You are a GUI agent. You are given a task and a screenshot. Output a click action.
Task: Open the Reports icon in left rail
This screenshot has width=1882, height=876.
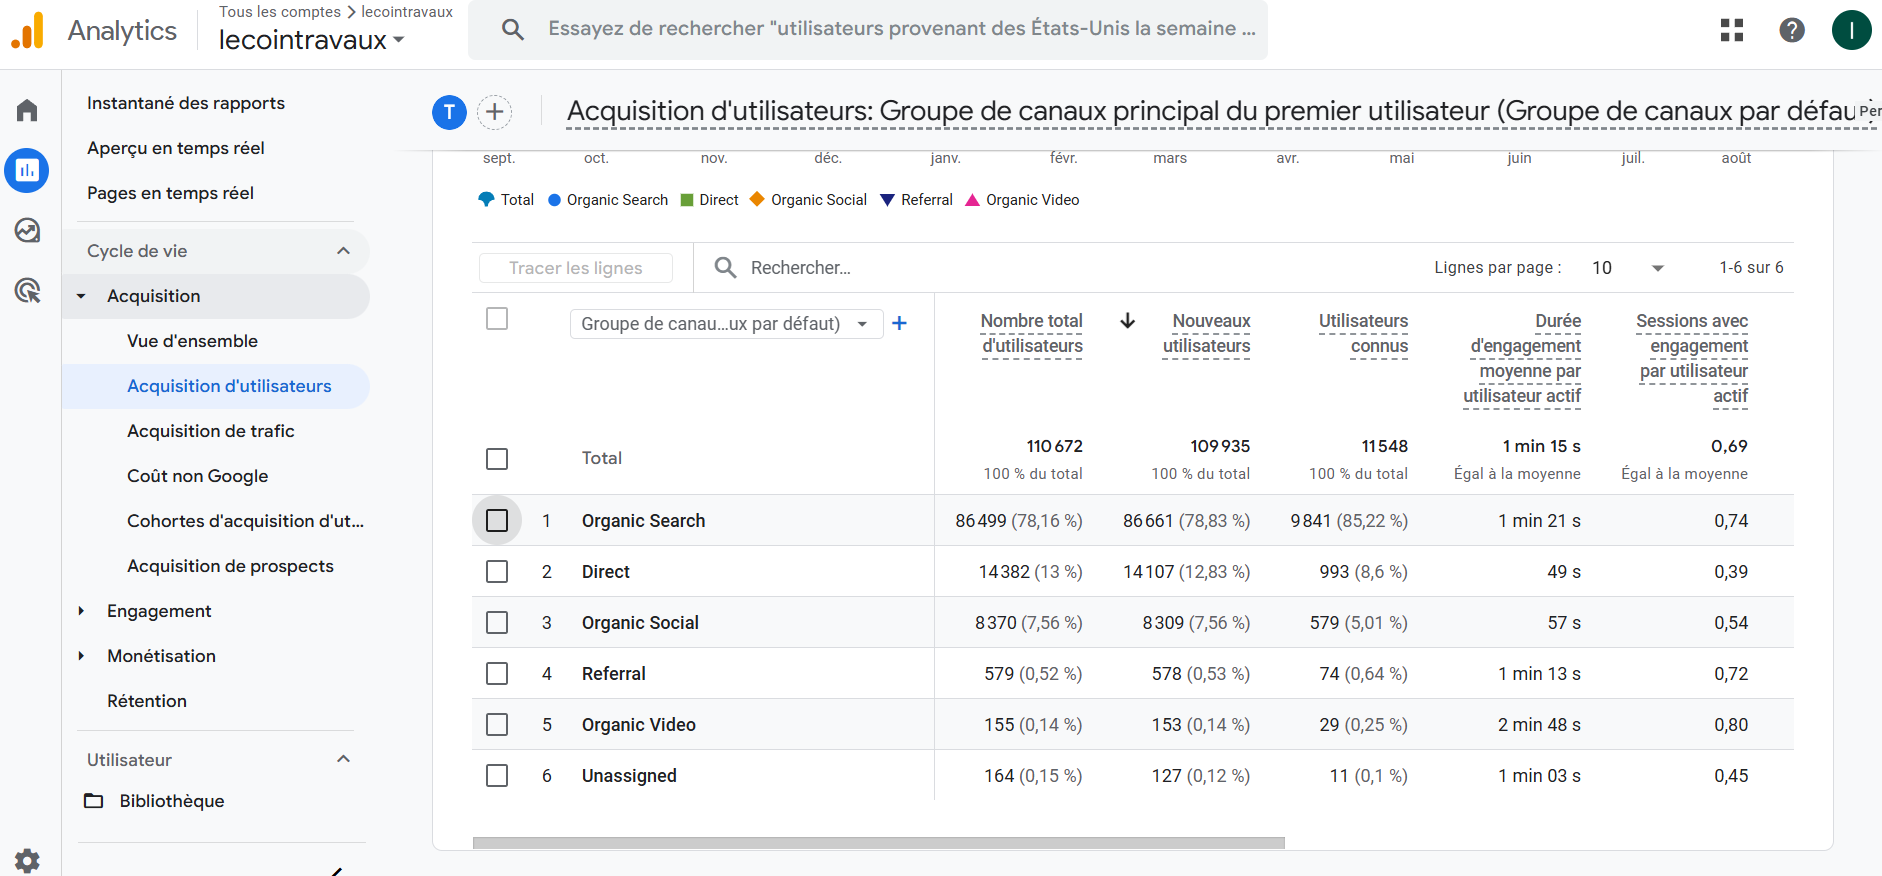coord(27,171)
